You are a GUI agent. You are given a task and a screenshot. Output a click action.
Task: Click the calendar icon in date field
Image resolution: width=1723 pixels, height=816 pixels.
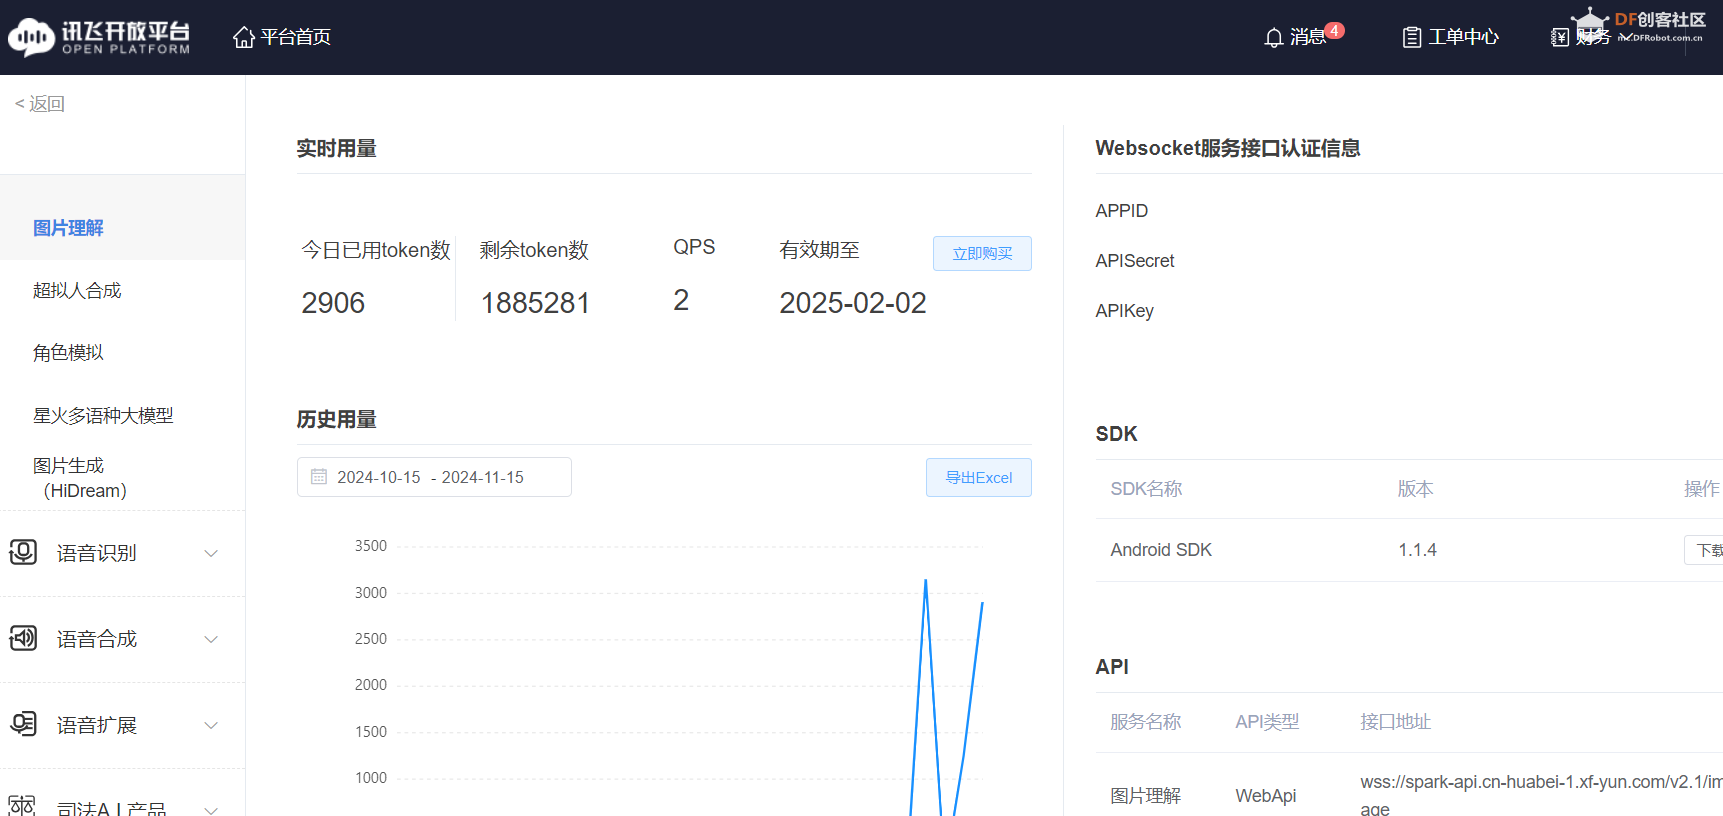319,477
